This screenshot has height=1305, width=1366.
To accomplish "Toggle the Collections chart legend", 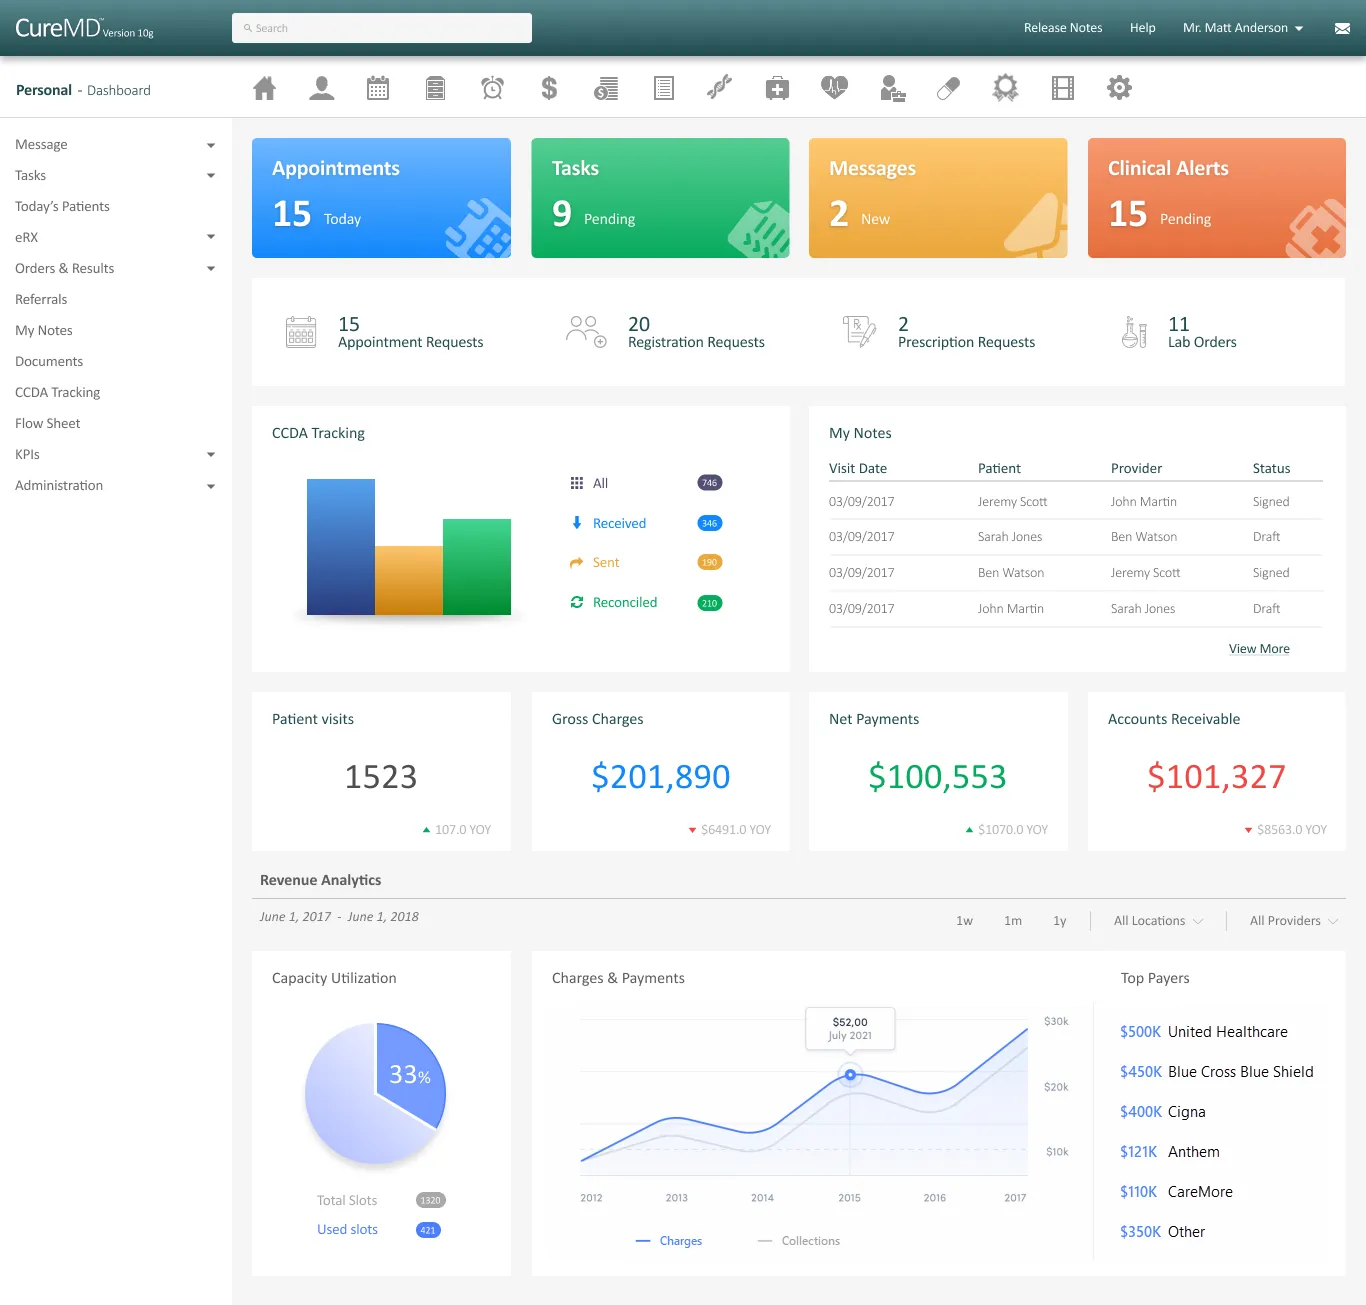I will pyautogui.click(x=799, y=1241).
